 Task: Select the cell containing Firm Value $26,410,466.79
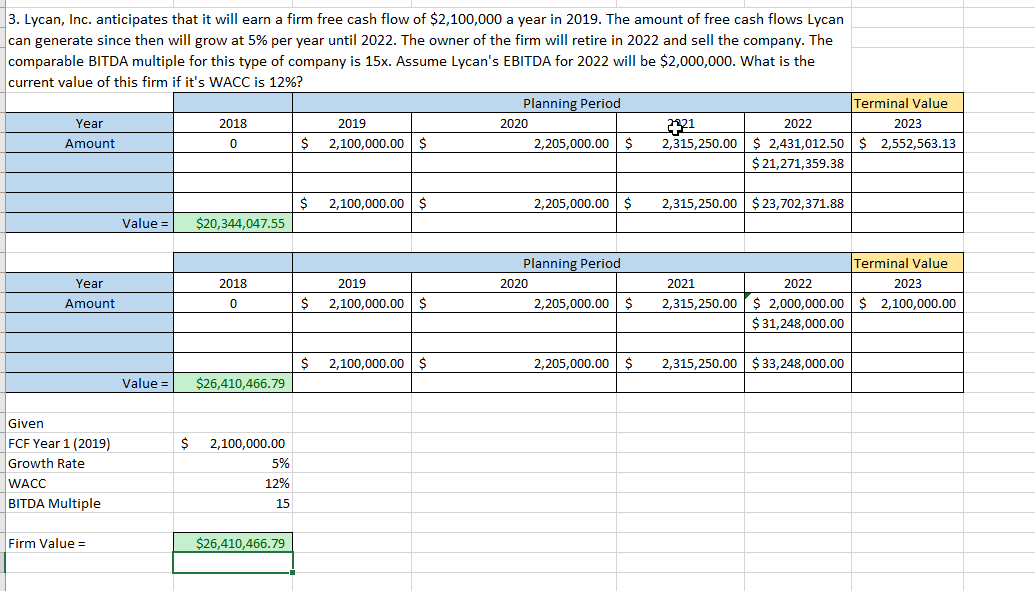click(232, 542)
